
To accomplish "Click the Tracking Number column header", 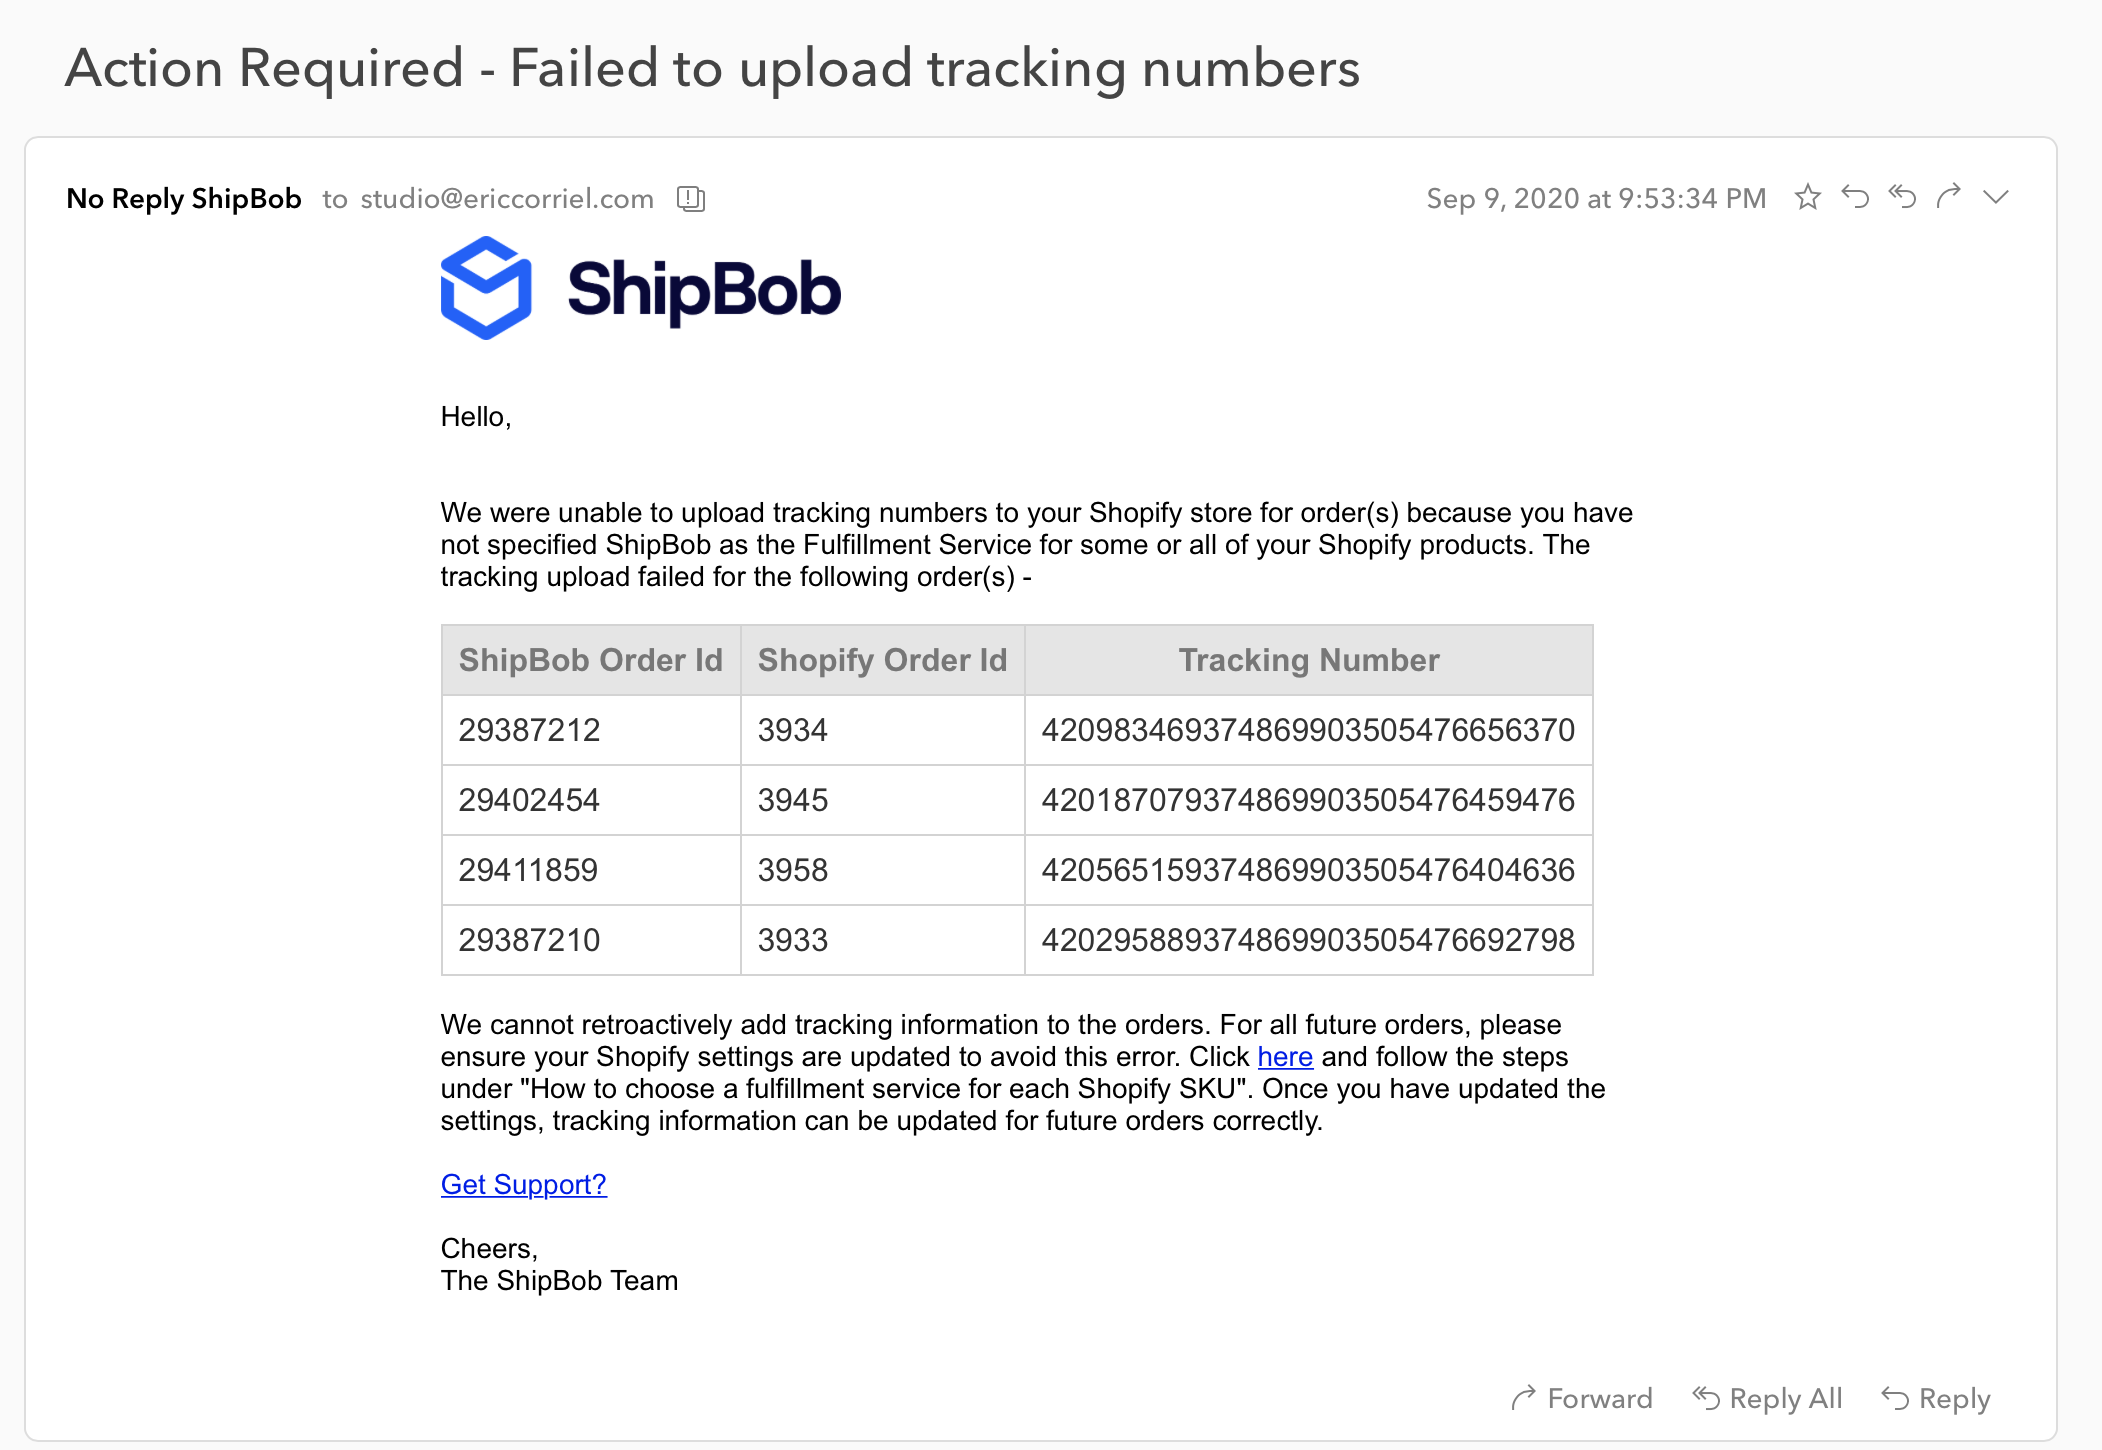I will tap(1308, 660).
